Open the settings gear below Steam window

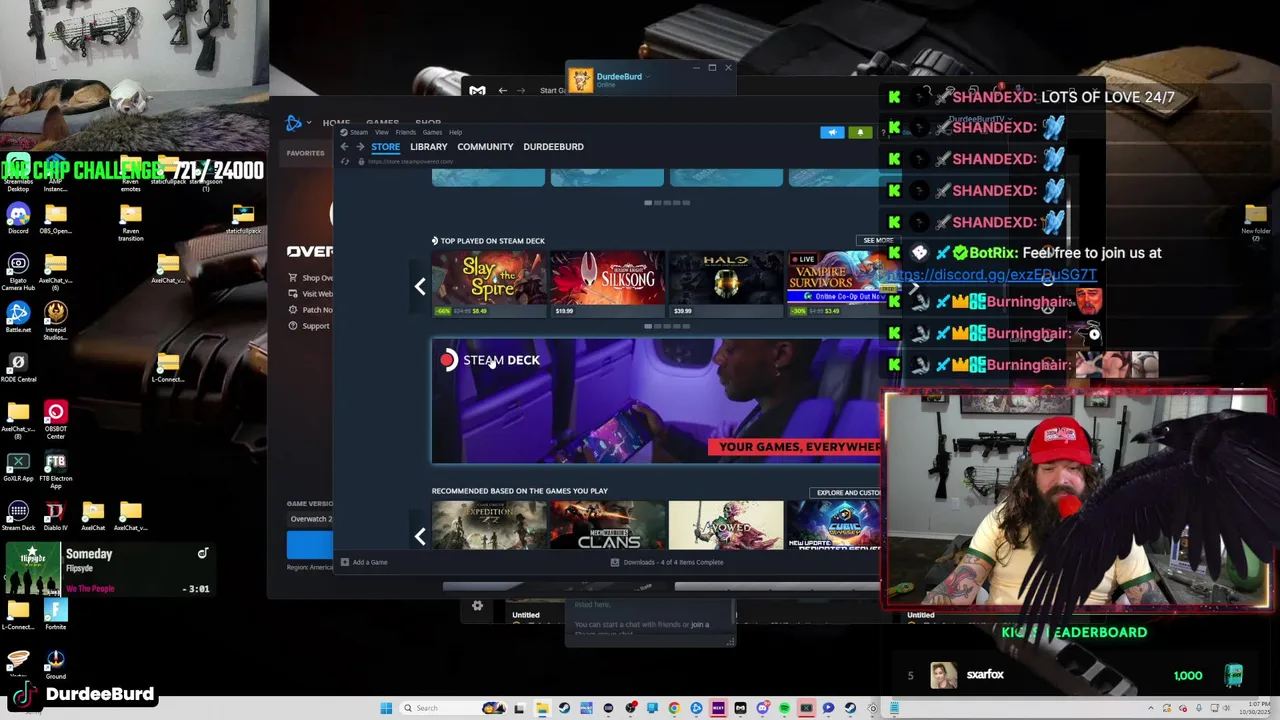click(x=477, y=606)
